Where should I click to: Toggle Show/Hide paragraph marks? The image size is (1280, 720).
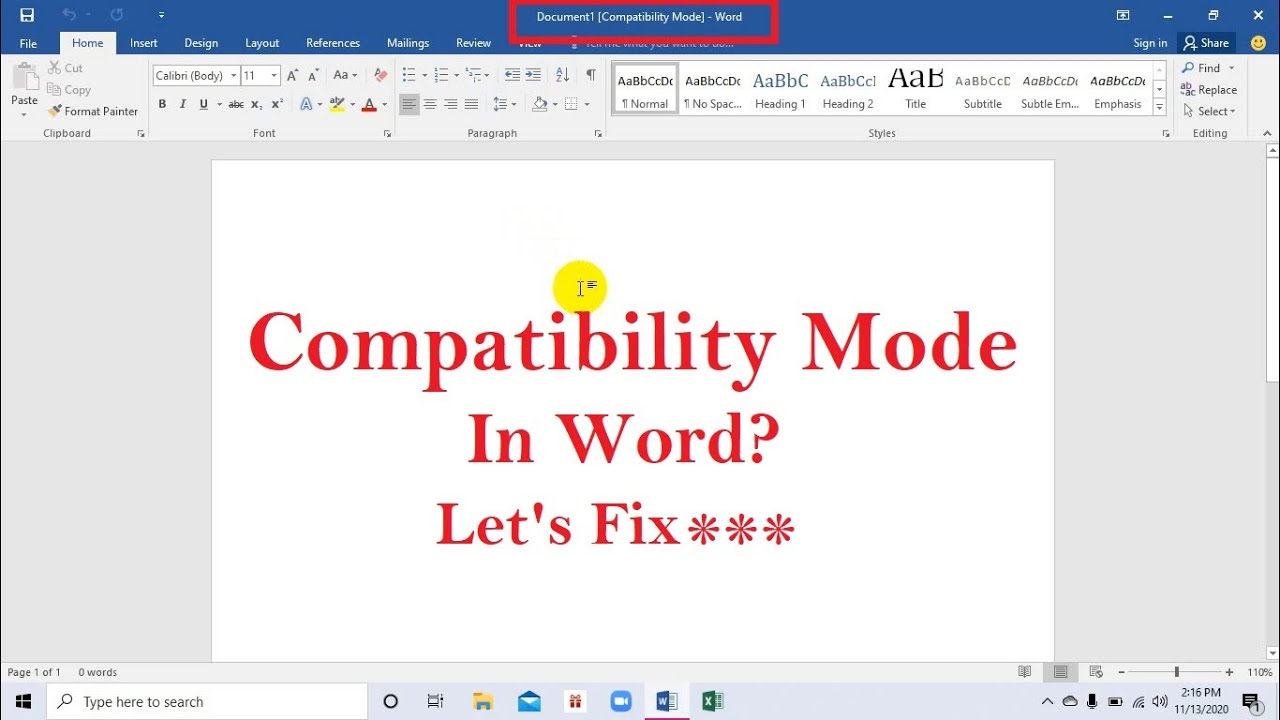click(x=591, y=76)
